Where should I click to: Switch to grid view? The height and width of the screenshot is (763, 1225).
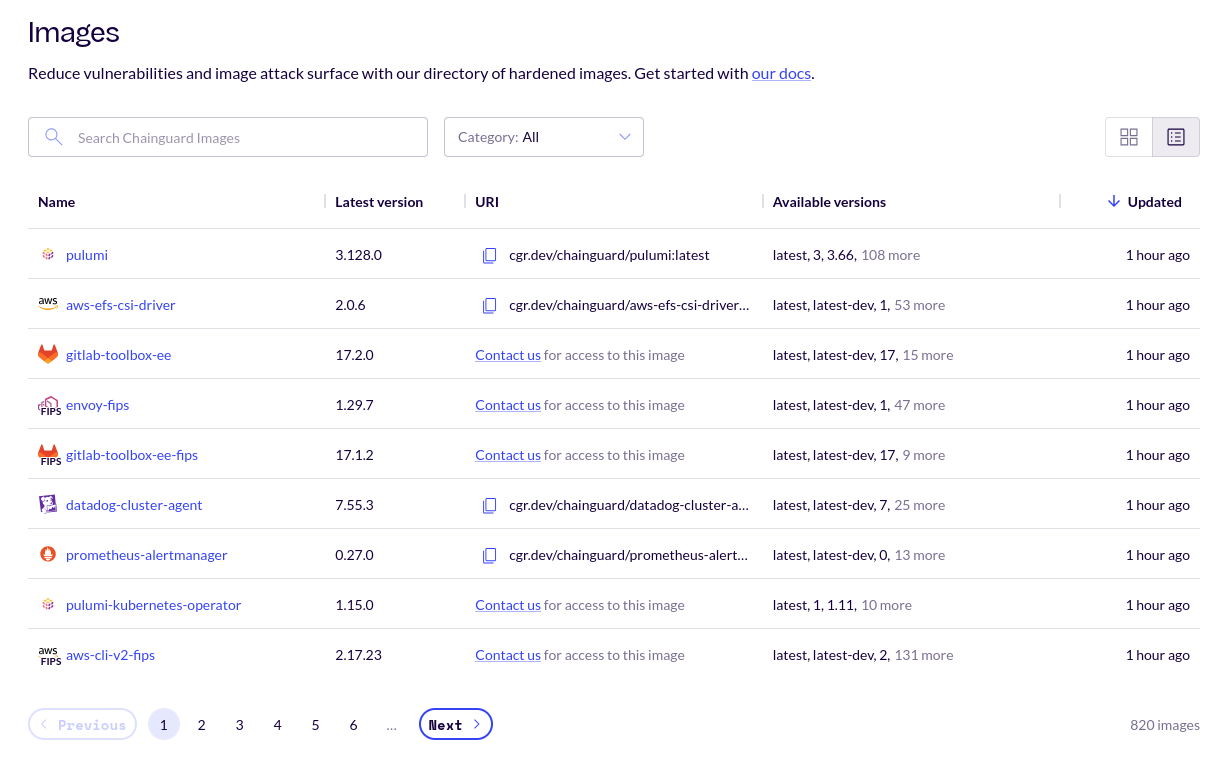(1129, 137)
